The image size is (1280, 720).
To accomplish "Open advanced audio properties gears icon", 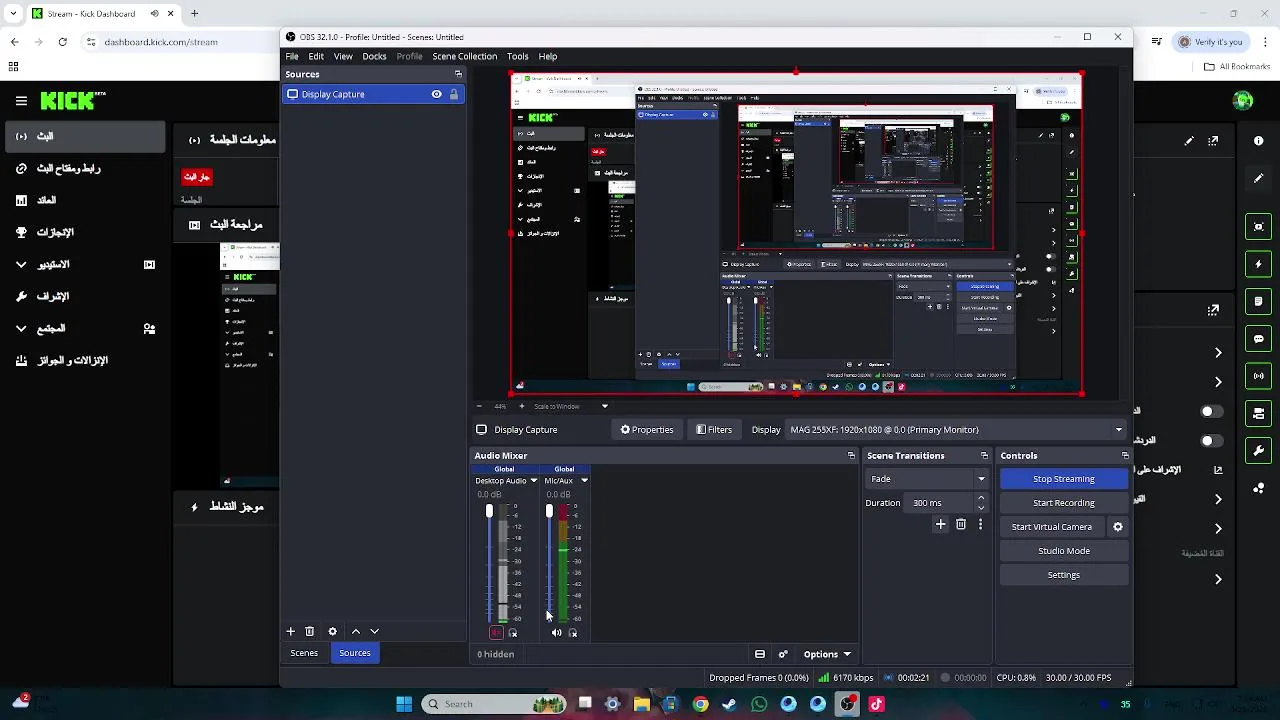I will (783, 655).
